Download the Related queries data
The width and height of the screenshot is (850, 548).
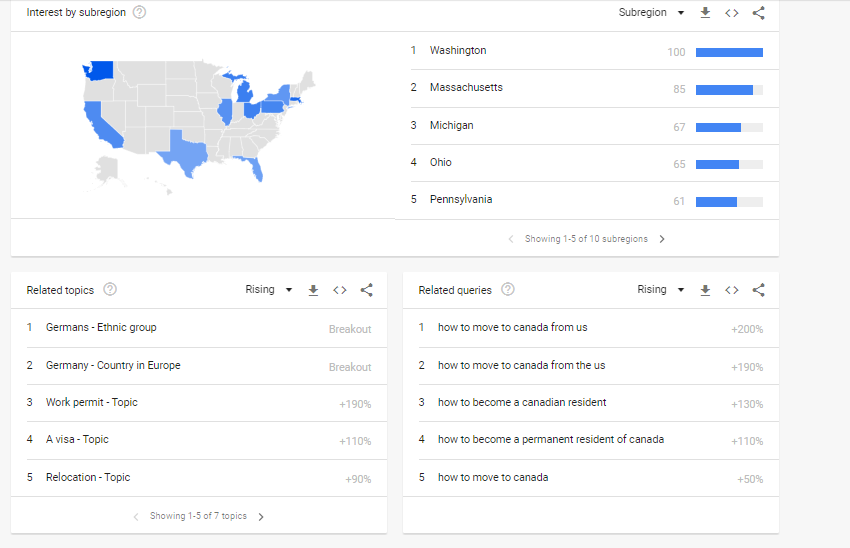705,290
